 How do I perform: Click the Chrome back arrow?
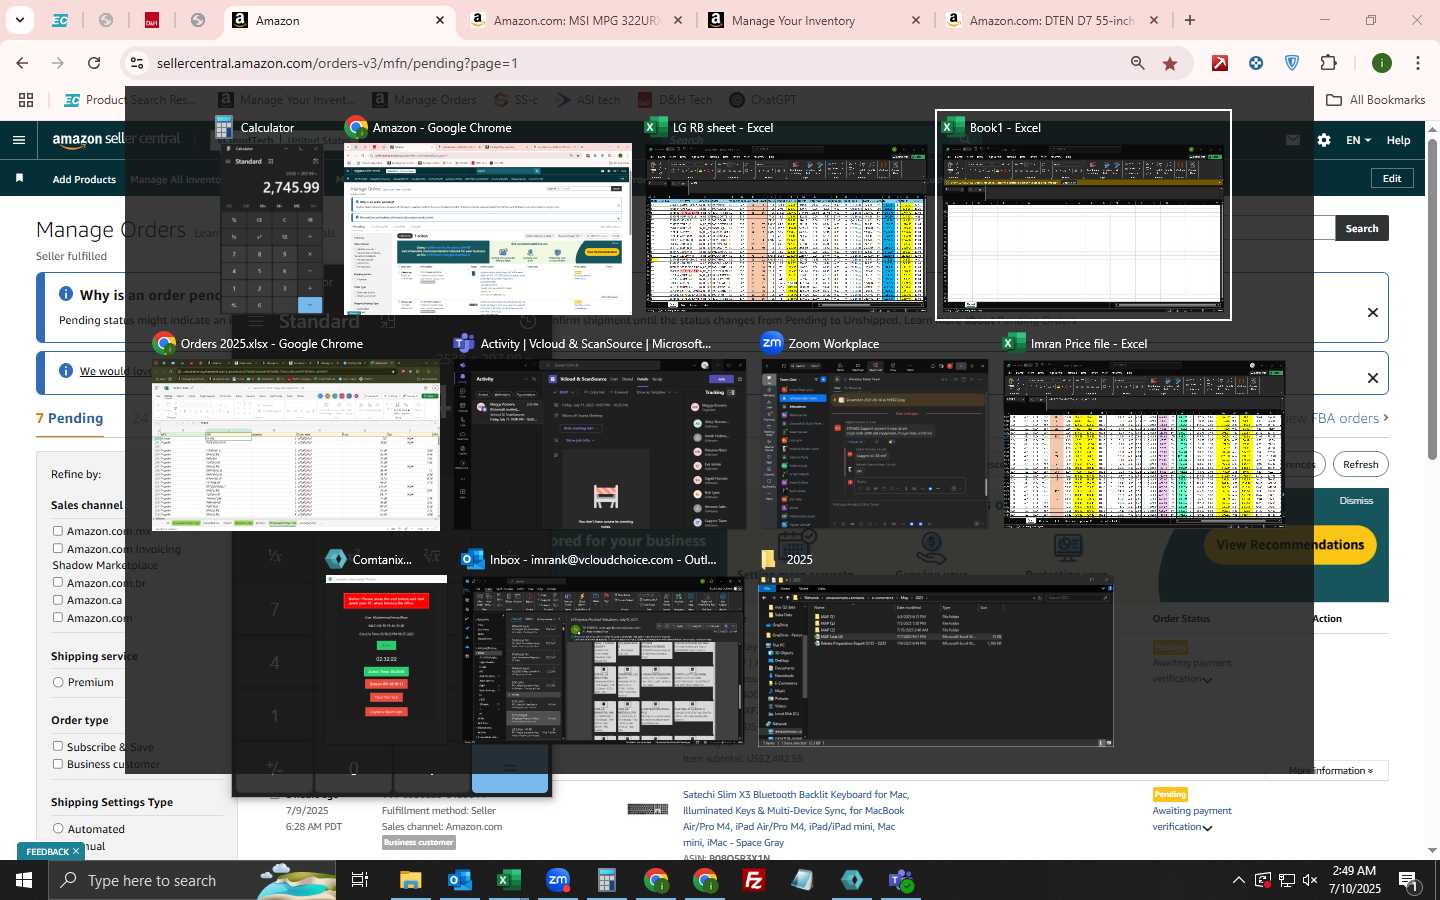[22, 63]
